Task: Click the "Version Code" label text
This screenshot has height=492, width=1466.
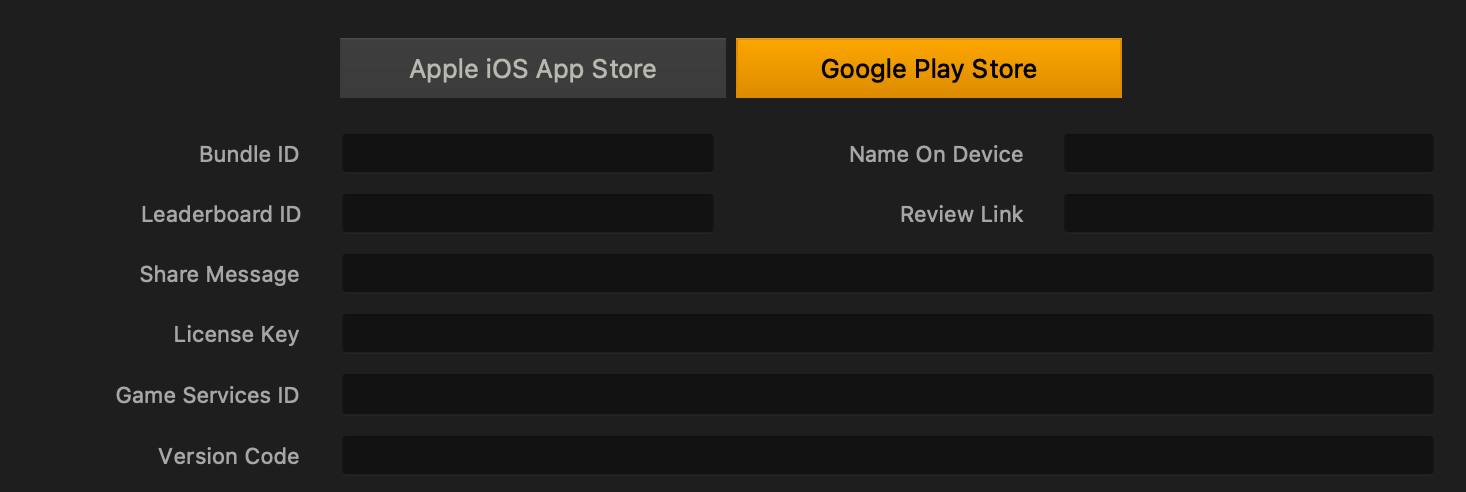Action: pos(228,456)
